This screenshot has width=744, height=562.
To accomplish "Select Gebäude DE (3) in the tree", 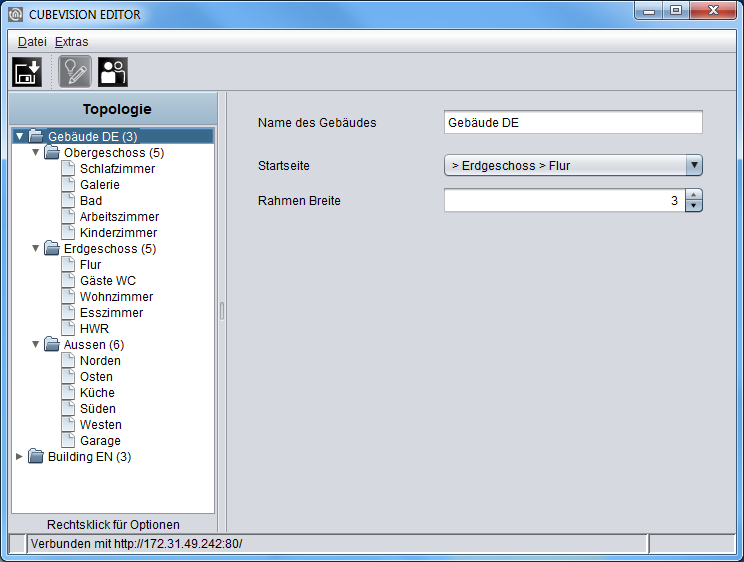I will pos(93,136).
